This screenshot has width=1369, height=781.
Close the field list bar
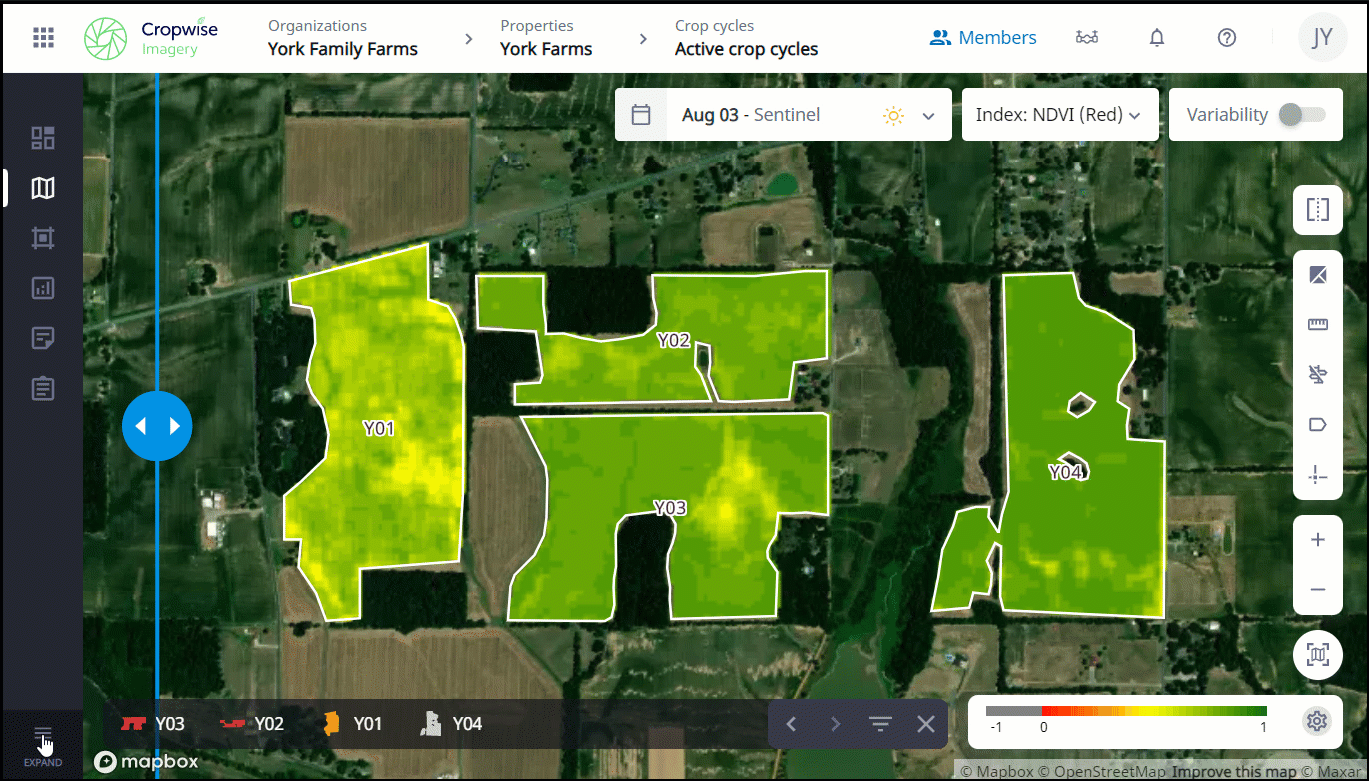pos(926,724)
